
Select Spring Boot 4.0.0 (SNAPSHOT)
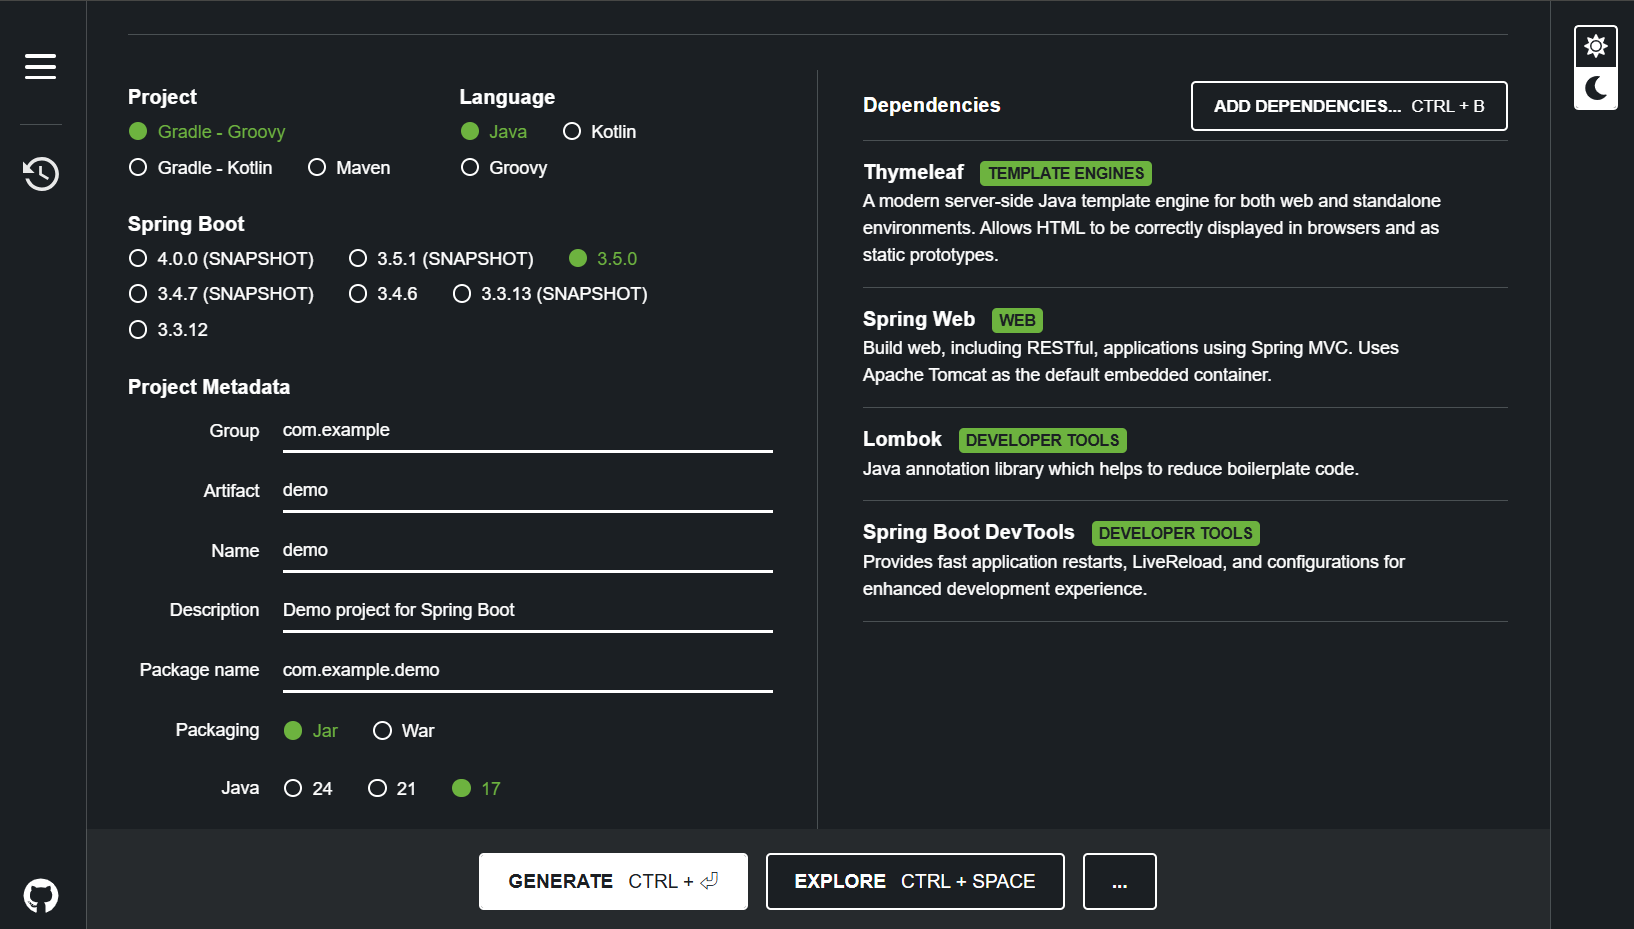click(x=221, y=259)
